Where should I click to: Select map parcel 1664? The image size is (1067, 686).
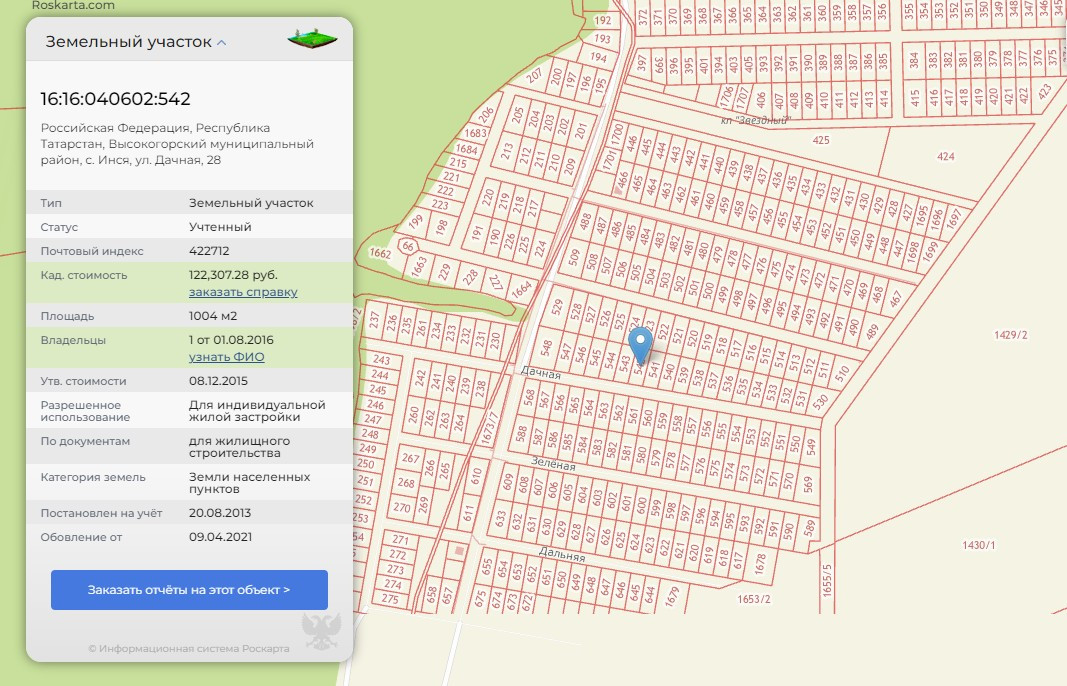click(x=521, y=291)
